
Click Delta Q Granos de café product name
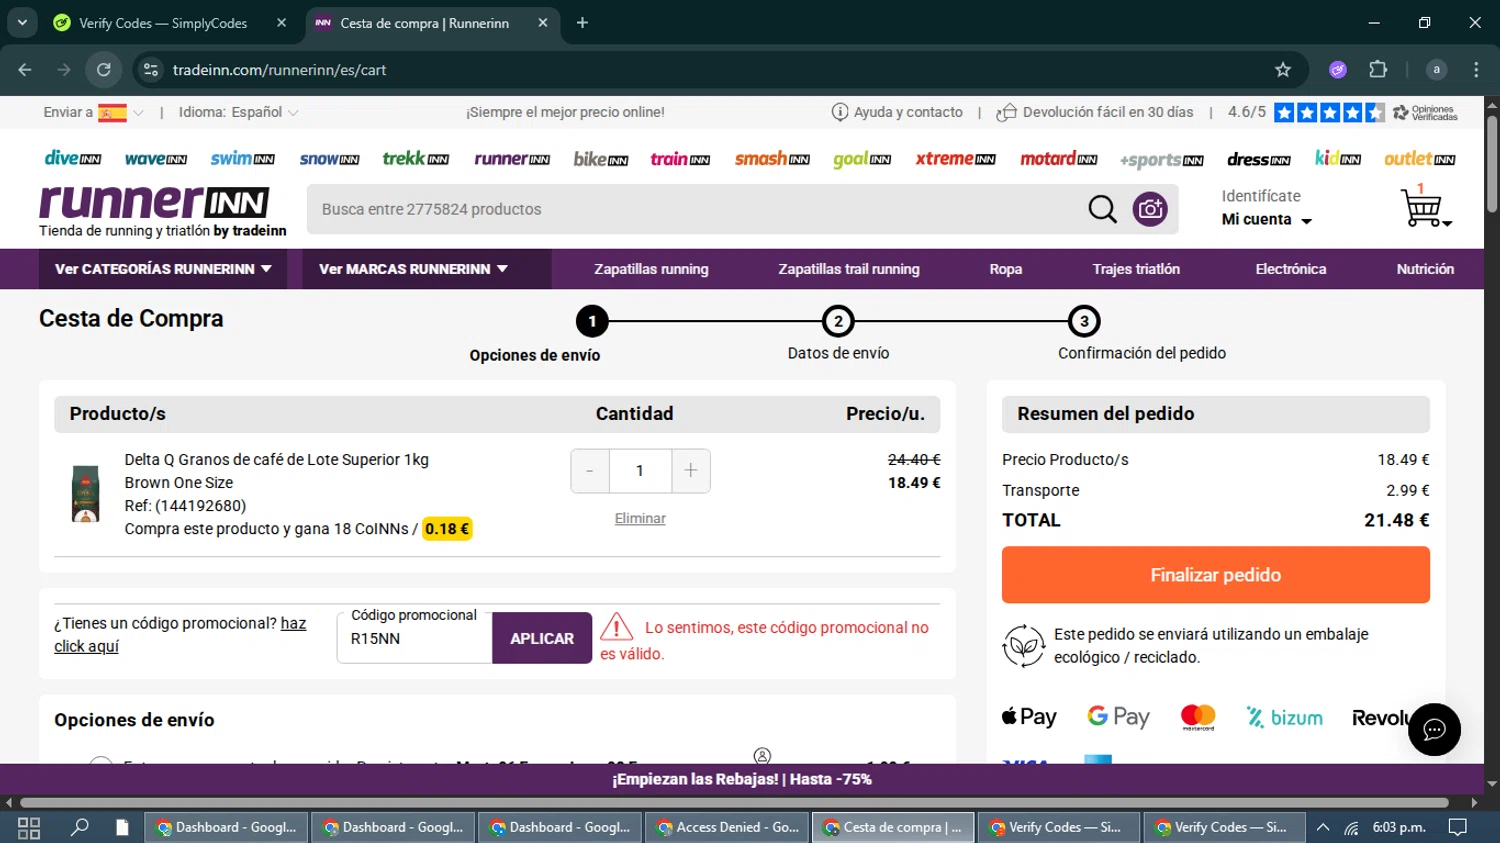click(x=276, y=460)
